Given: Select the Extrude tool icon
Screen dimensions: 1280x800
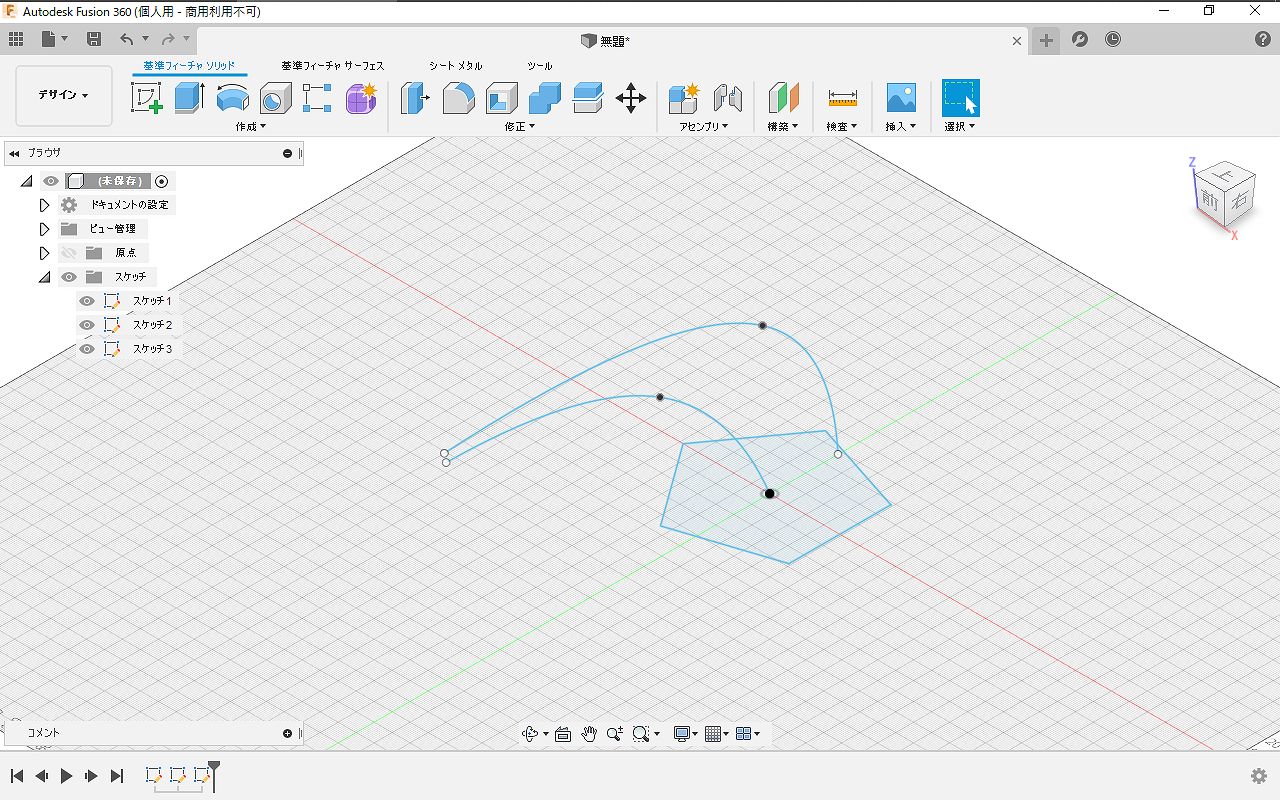Looking at the screenshot, I should 189,98.
